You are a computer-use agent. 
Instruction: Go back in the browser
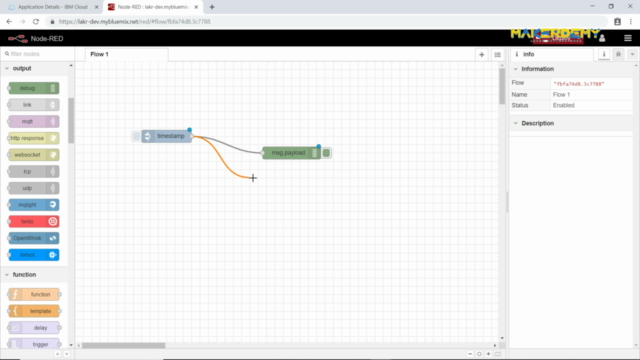pos(9,22)
